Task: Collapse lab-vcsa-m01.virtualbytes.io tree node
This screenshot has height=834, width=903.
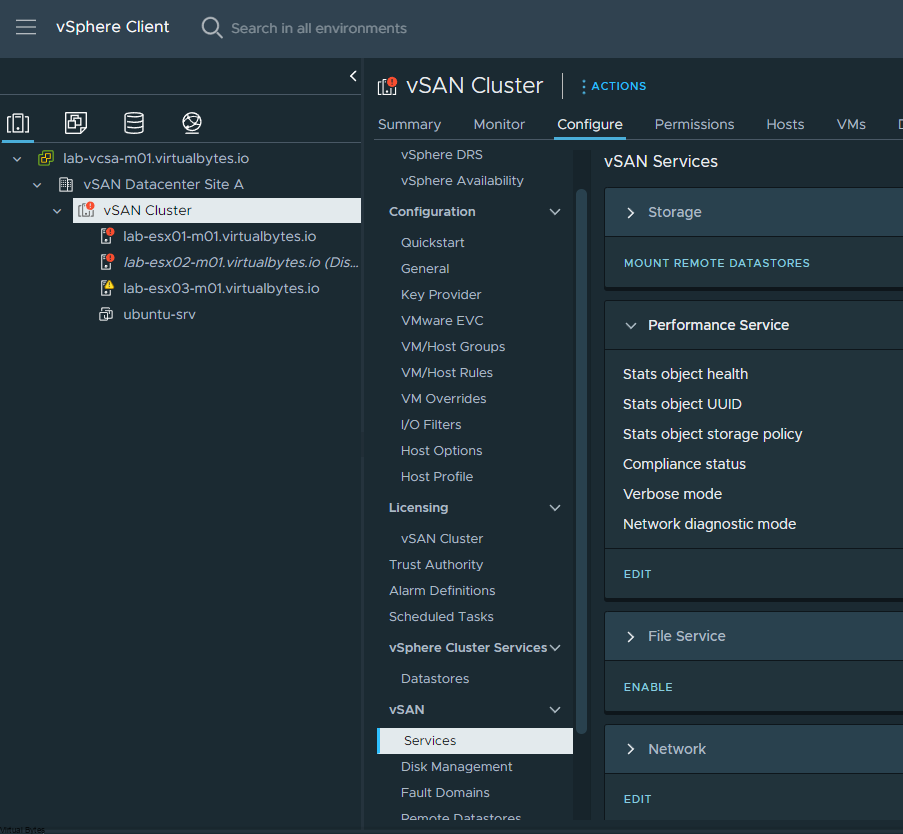Action: point(17,158)
